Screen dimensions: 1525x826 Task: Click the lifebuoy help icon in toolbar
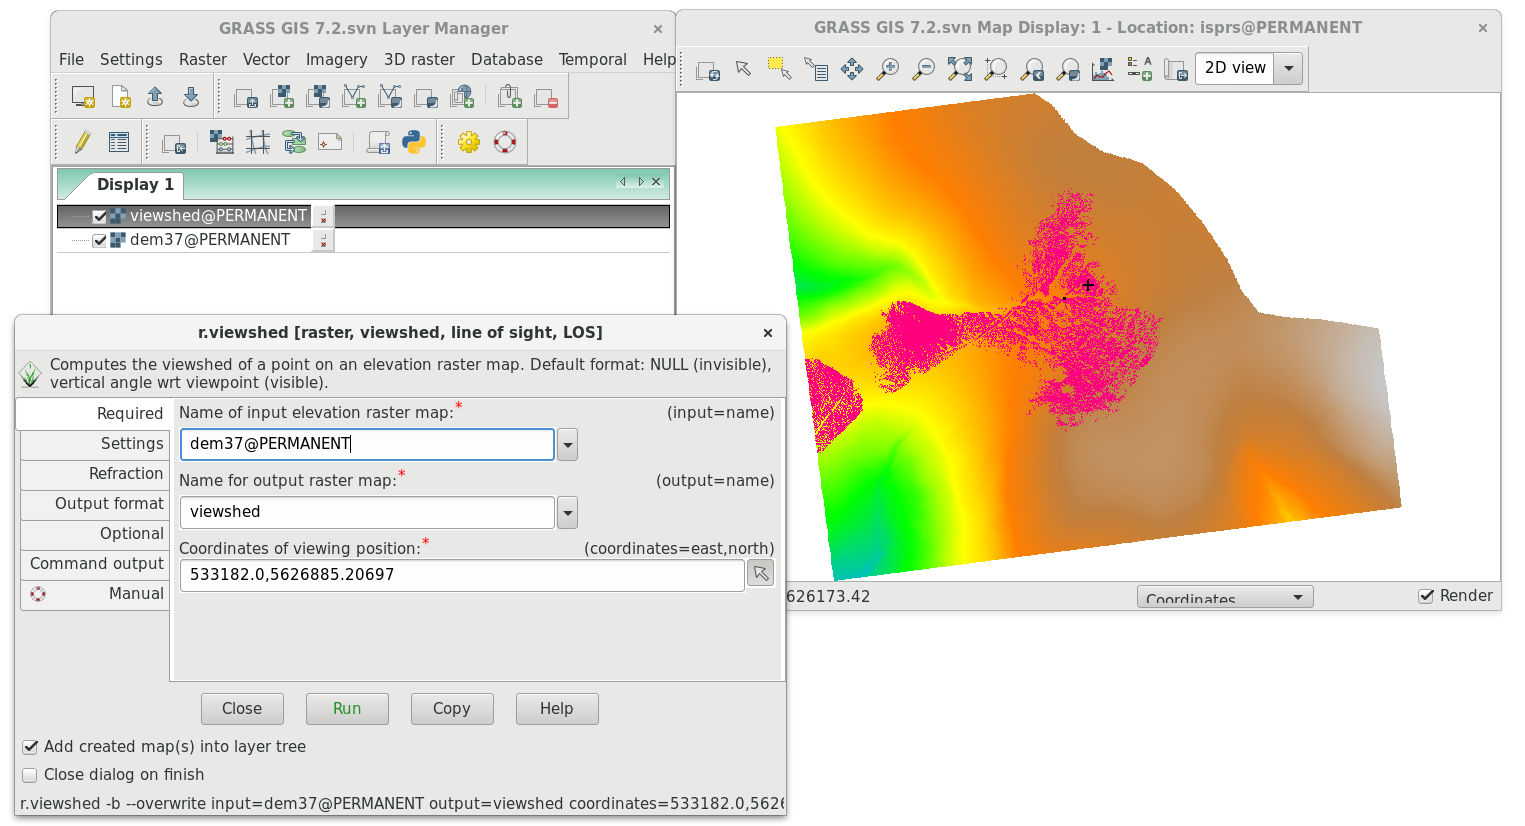505,142
